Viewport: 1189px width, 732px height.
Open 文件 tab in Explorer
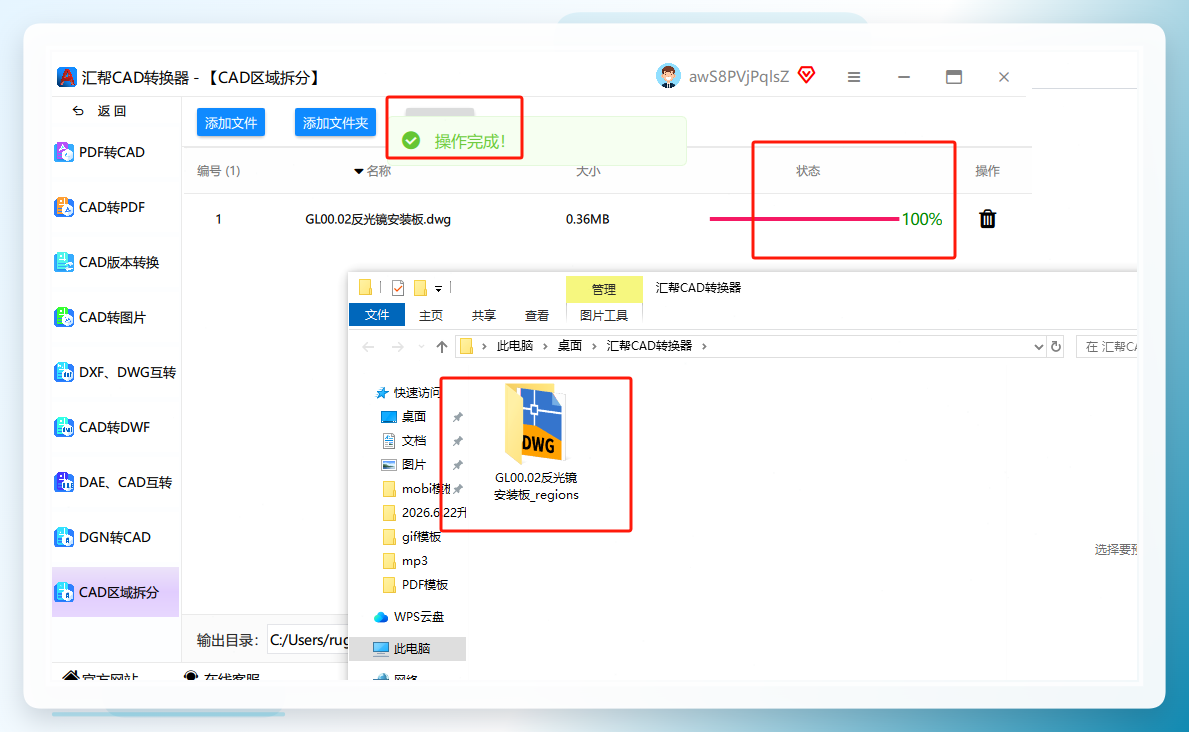pyautogui.click(x=377, y=315)
